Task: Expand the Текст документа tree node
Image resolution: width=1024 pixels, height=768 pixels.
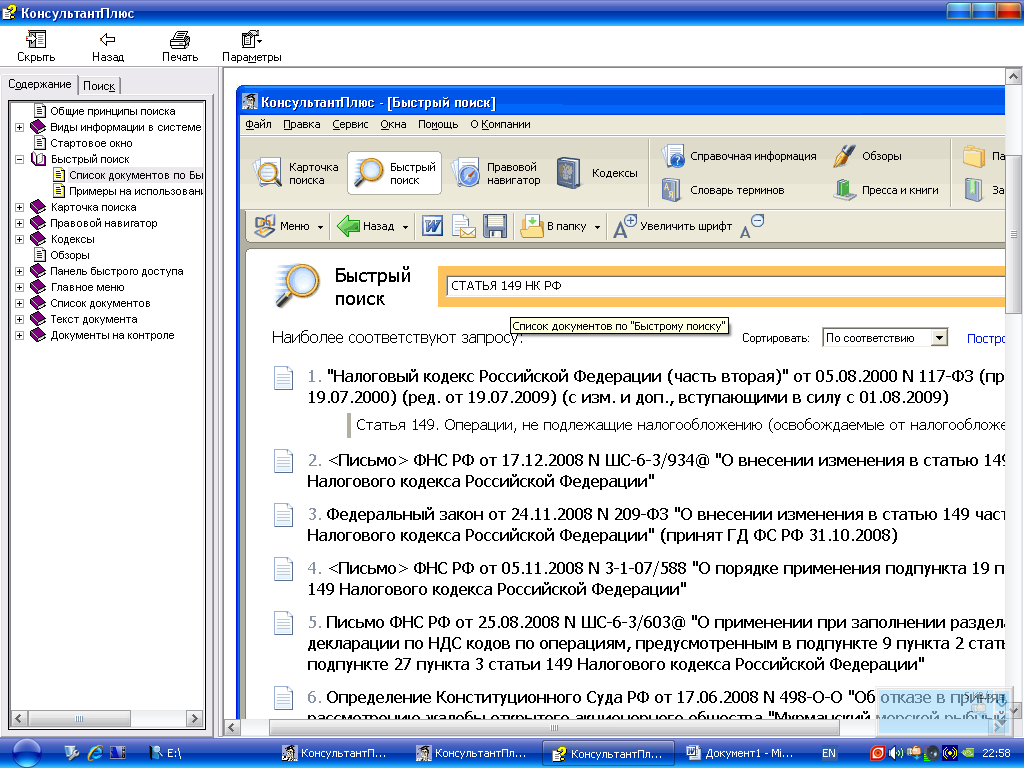Action: [x=20, y=319]
